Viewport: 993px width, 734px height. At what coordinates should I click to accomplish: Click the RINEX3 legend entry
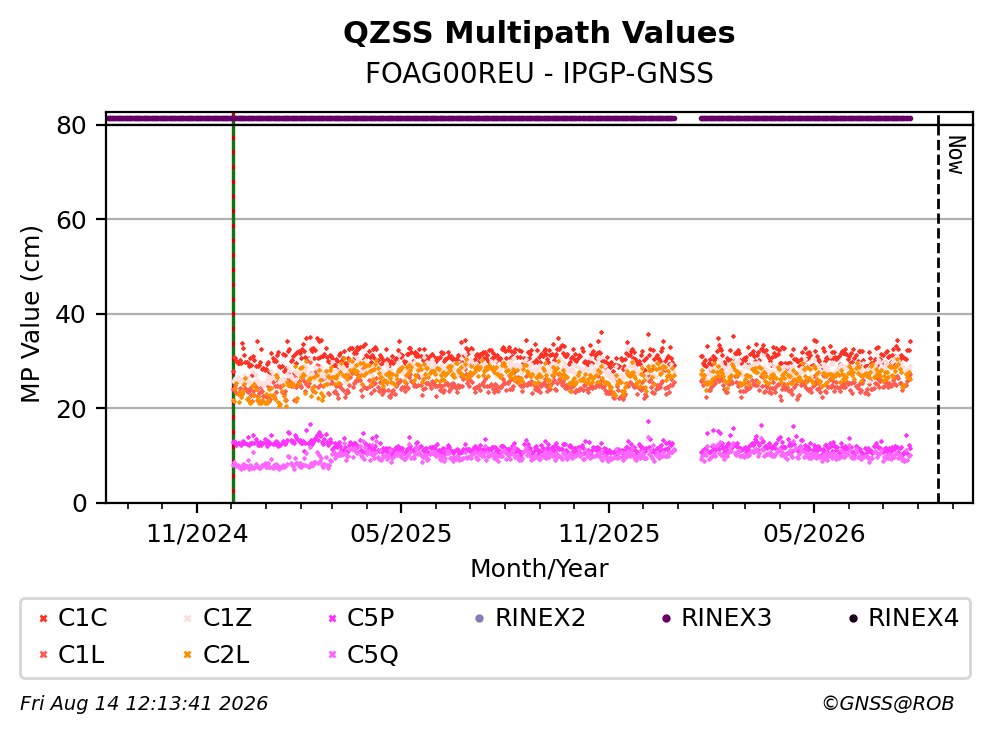717,617
